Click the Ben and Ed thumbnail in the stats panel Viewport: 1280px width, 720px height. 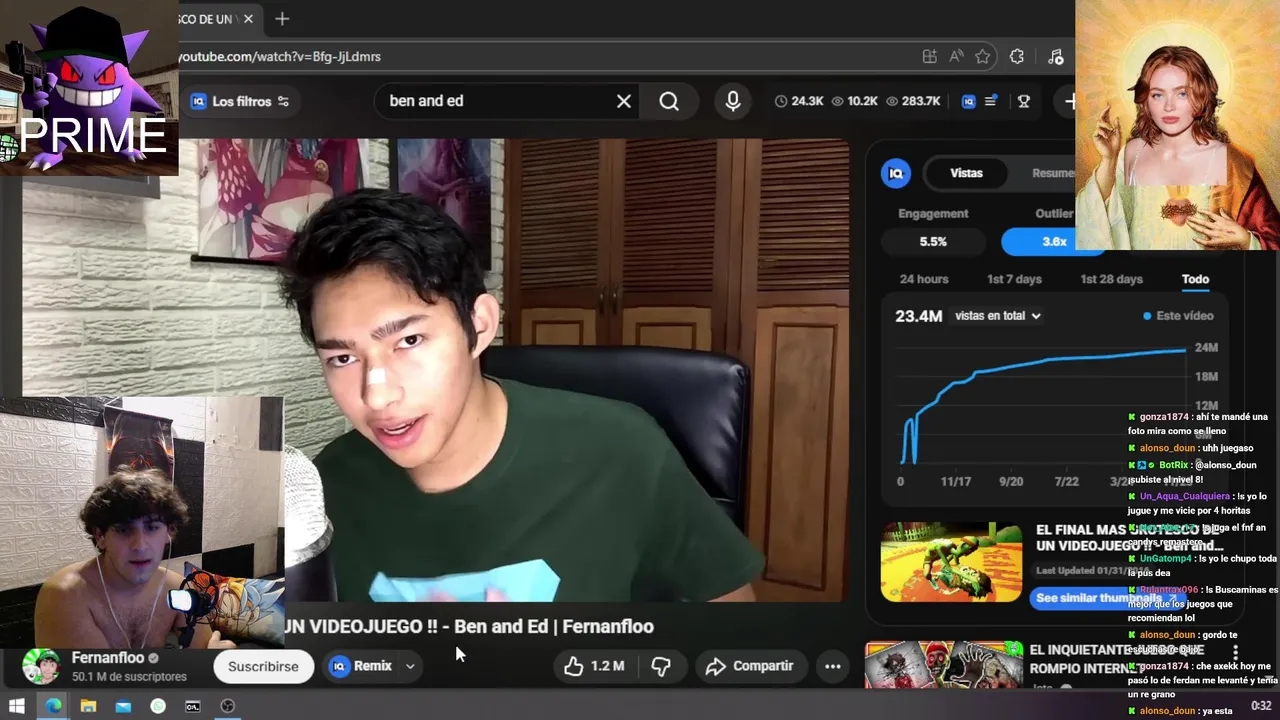(x=952, y=562)
